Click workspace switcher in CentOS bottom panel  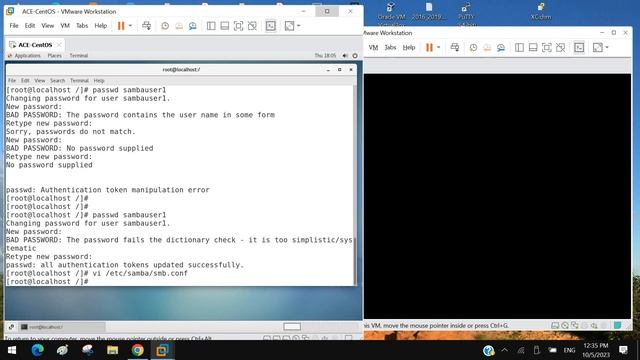click(292, 327)
